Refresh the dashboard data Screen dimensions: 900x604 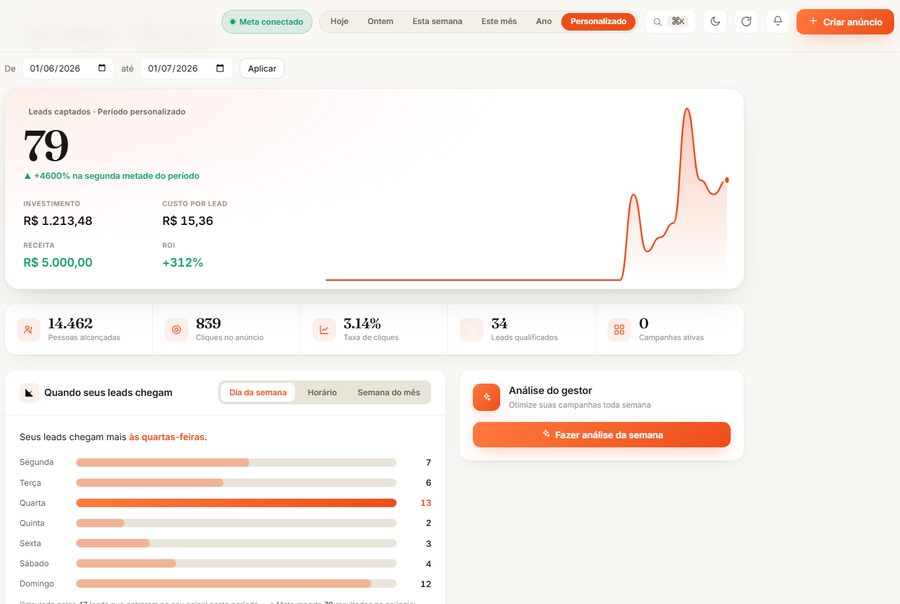tap(746, 22)
